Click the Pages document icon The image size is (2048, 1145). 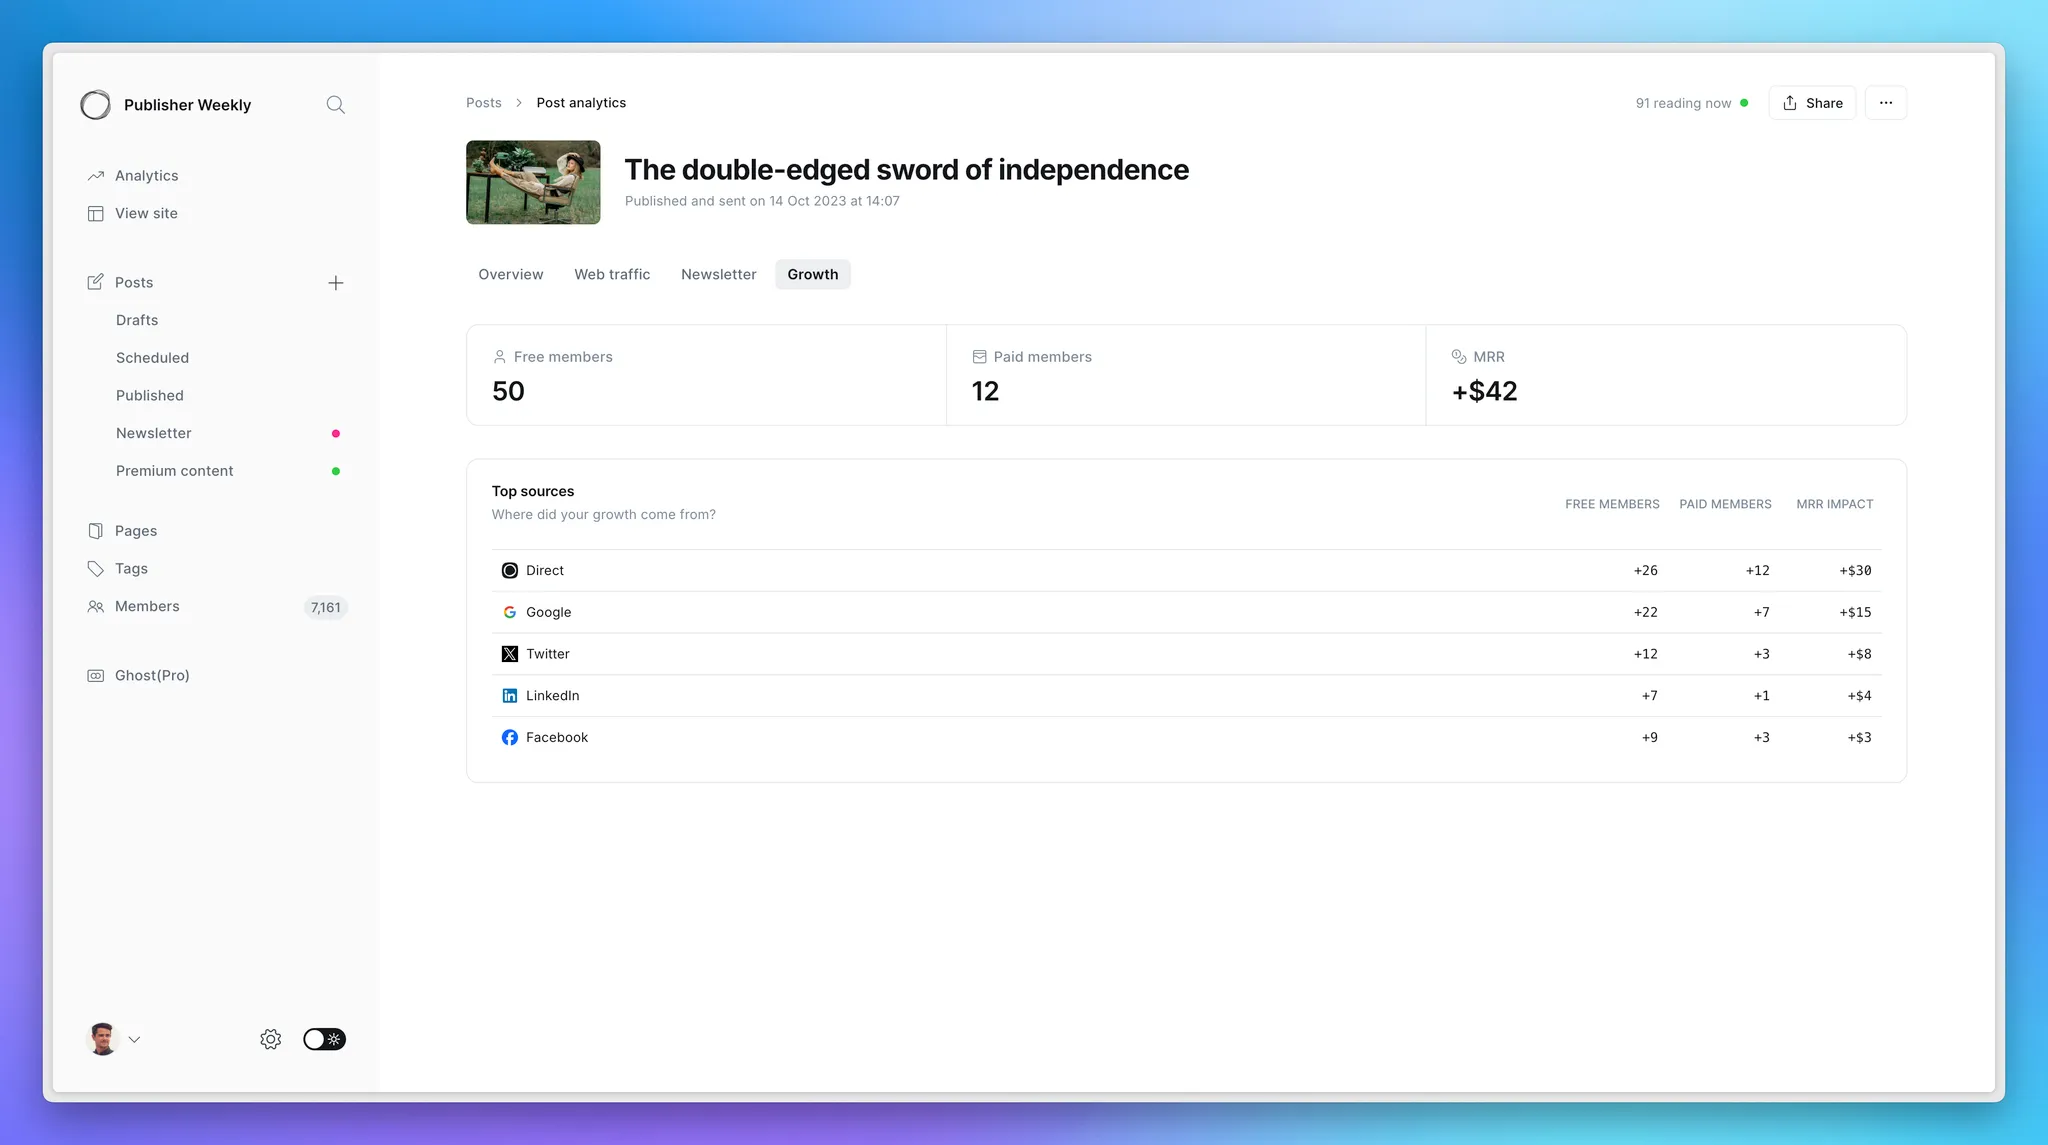(x=96, y=531)
